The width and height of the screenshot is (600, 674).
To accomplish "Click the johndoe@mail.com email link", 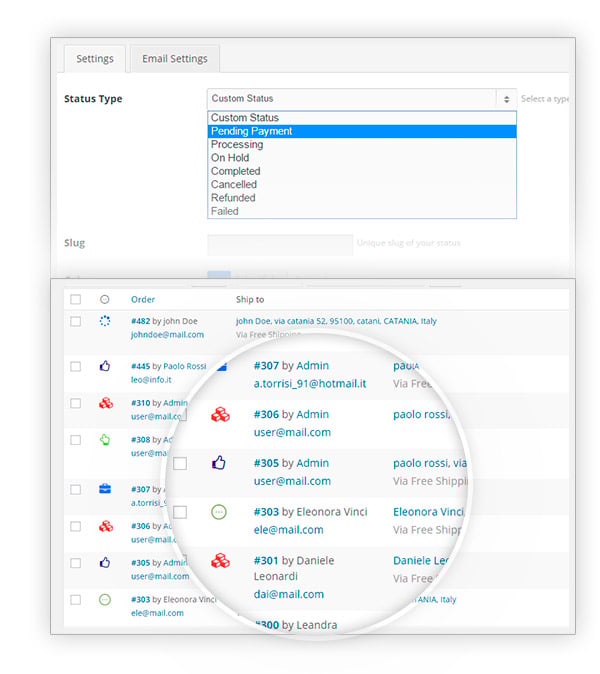I will 167,334.
